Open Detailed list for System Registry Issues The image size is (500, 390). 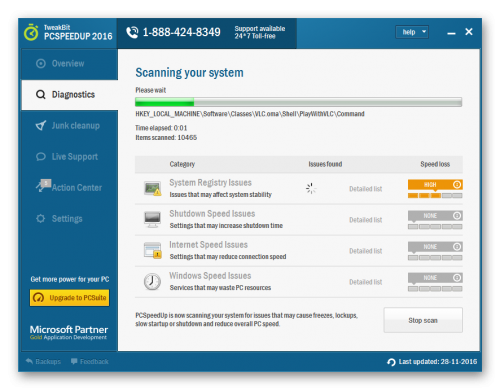click(x=366, y=189)
